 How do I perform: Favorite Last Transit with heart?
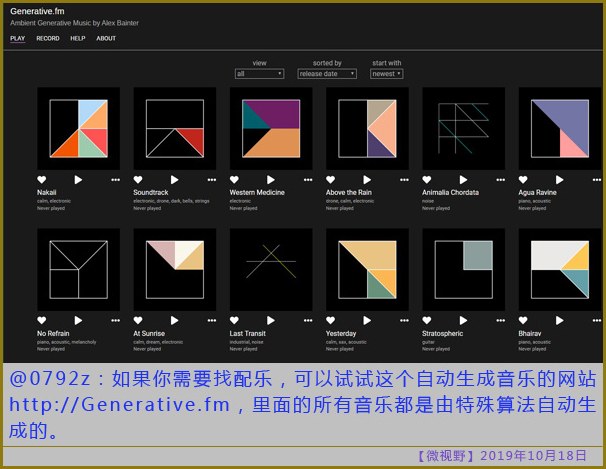(234, 320)
